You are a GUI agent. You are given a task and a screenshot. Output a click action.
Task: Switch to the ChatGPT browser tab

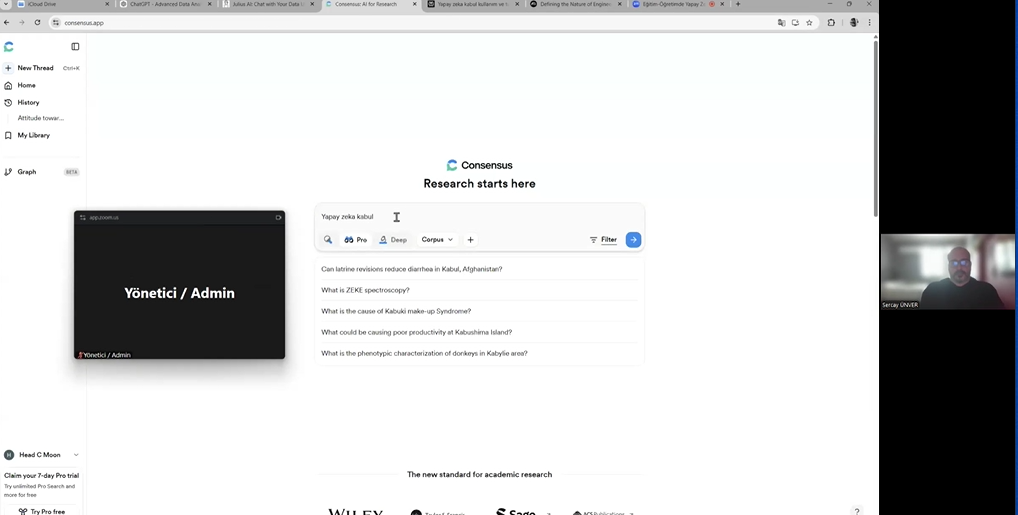[165, 4]
